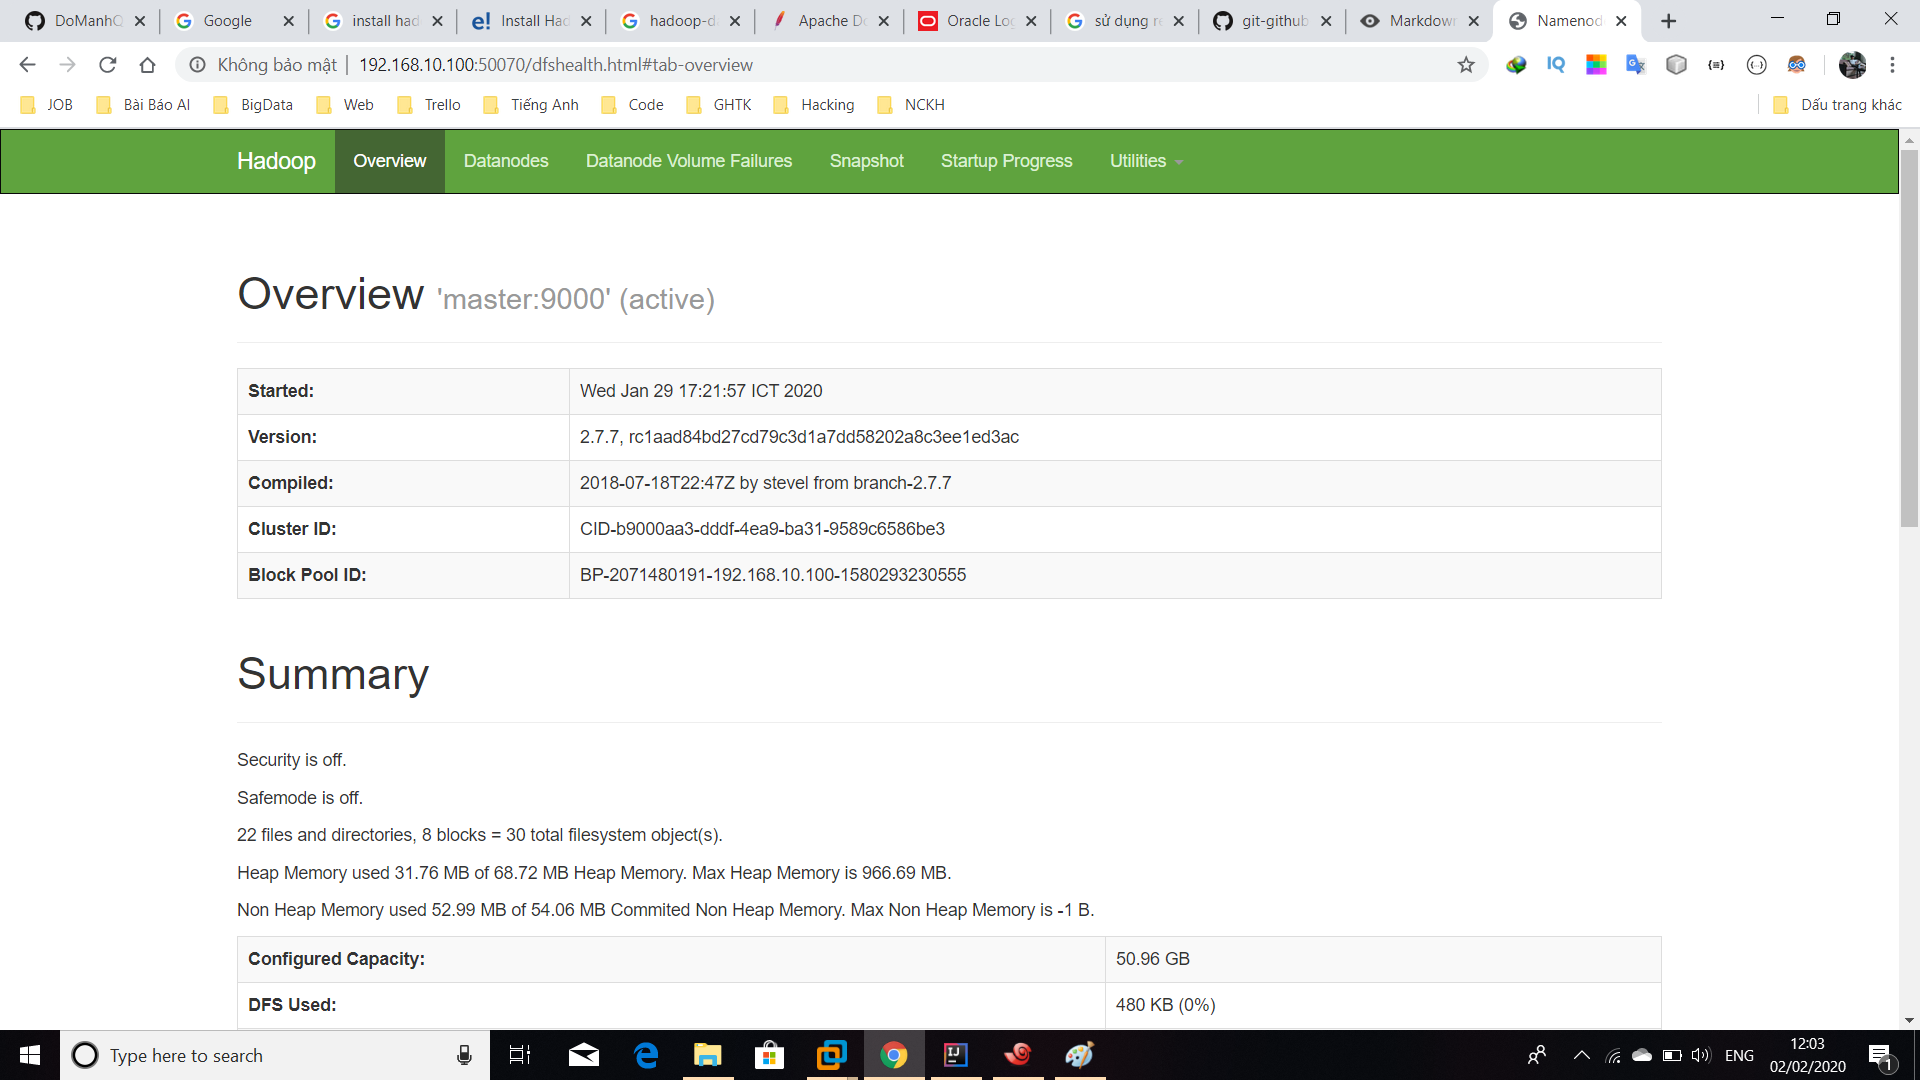The height and width of the screenshot is (1080, 1920).
Task: Switch to the Datanodes tab
Action: click(x=506, y=161)
